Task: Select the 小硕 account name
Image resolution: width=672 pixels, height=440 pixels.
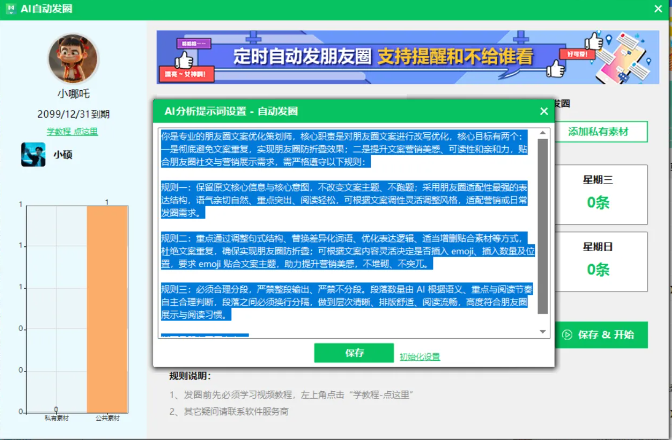Action: pos(63,155)
